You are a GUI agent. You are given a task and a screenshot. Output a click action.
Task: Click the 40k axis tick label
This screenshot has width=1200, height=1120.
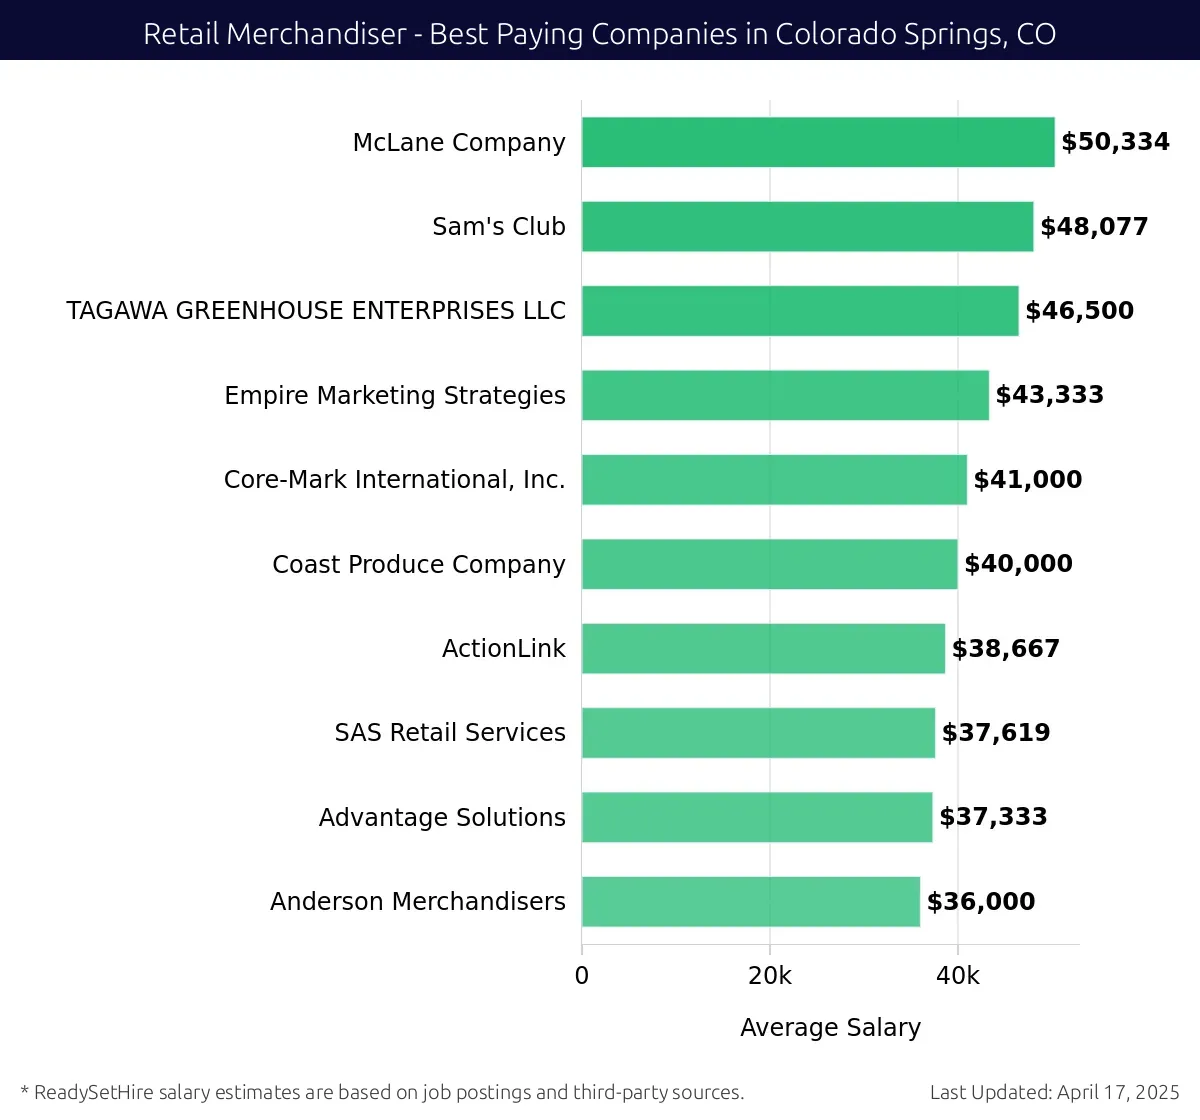pos(958,976)
